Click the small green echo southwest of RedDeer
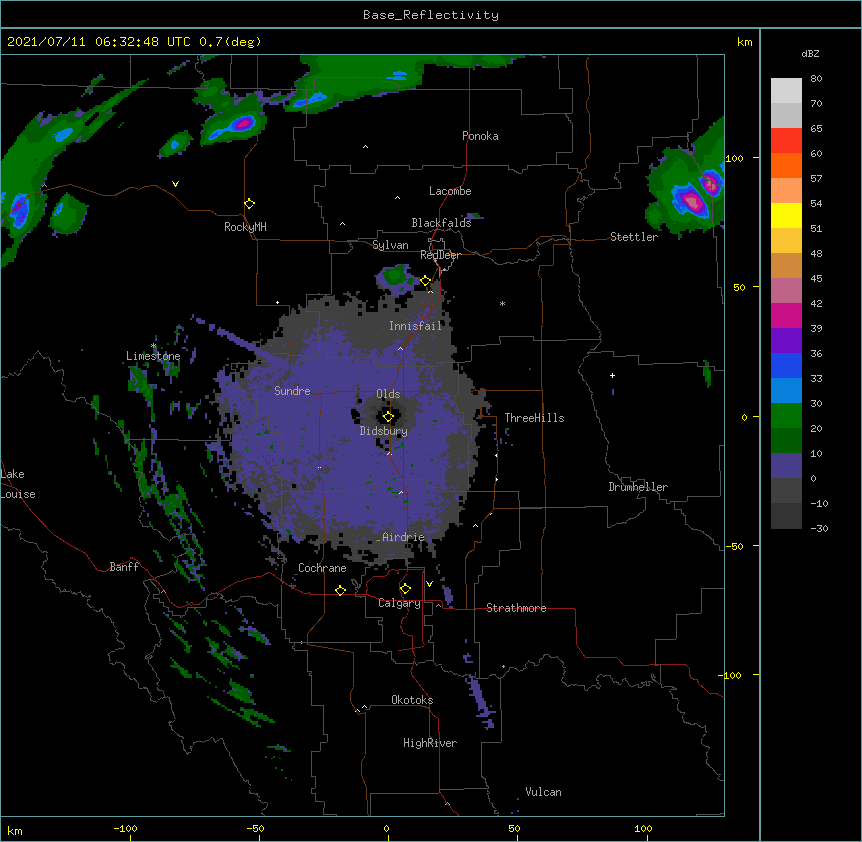 395,275
